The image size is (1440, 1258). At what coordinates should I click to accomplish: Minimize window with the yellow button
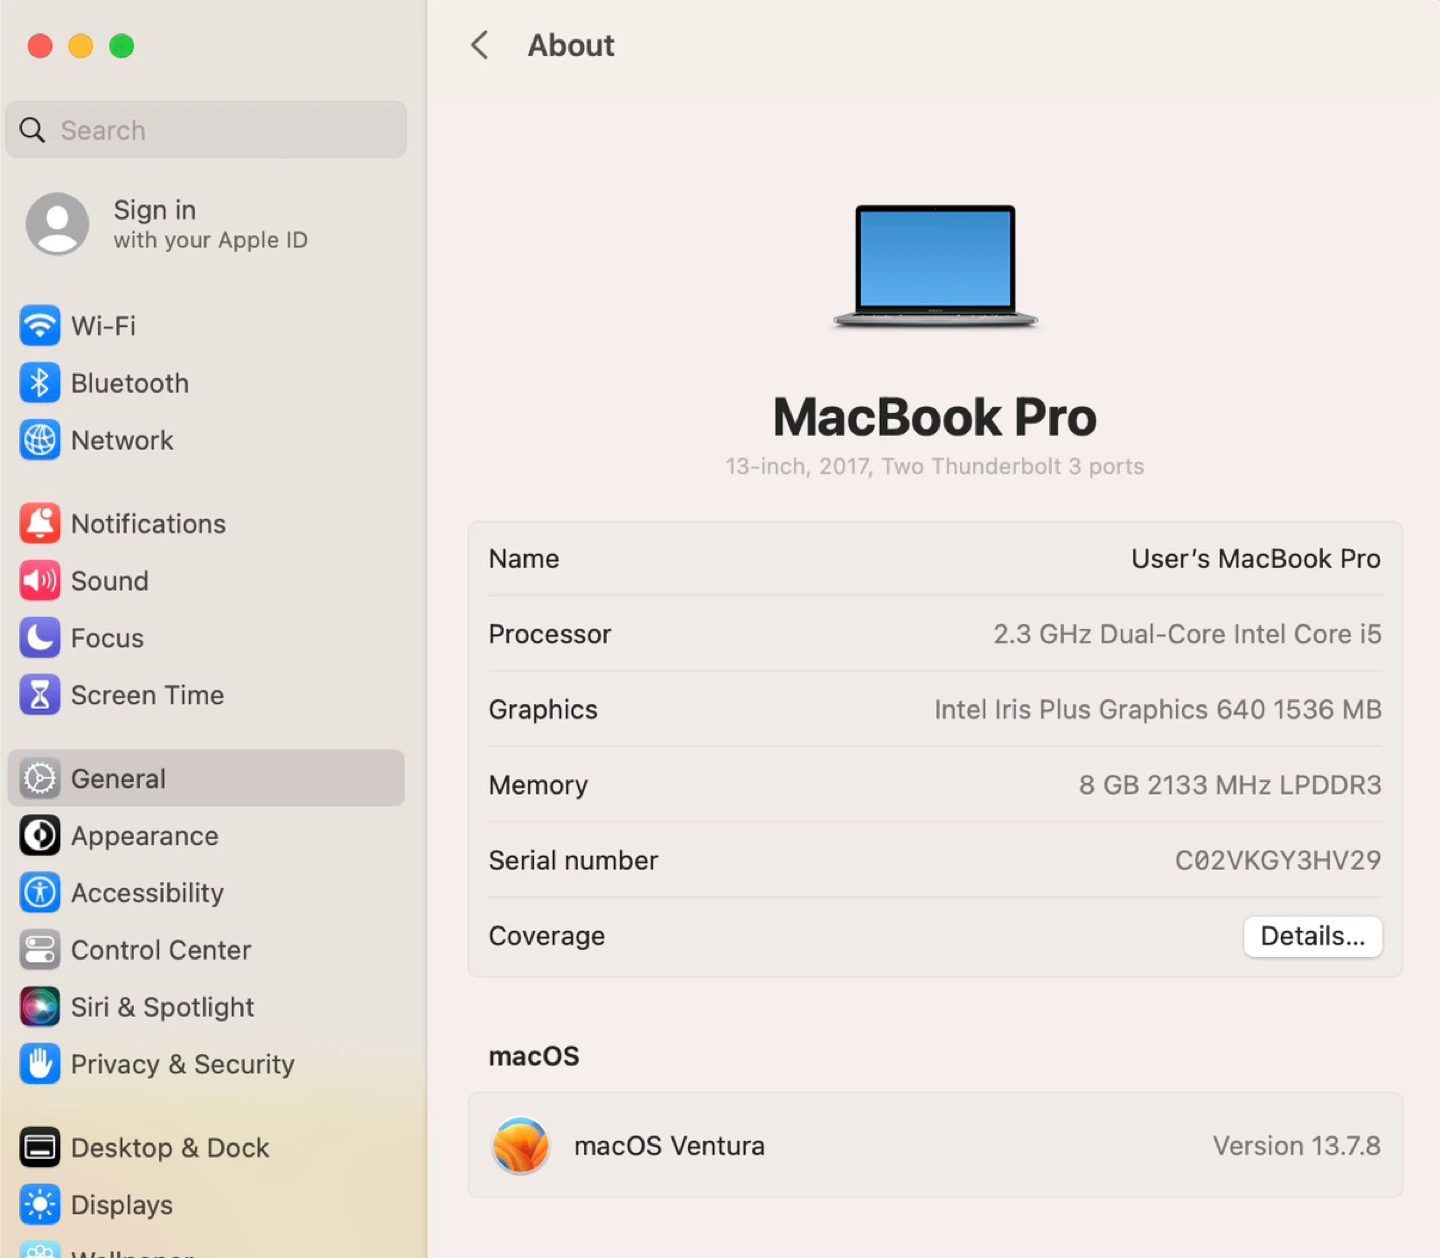81,46
